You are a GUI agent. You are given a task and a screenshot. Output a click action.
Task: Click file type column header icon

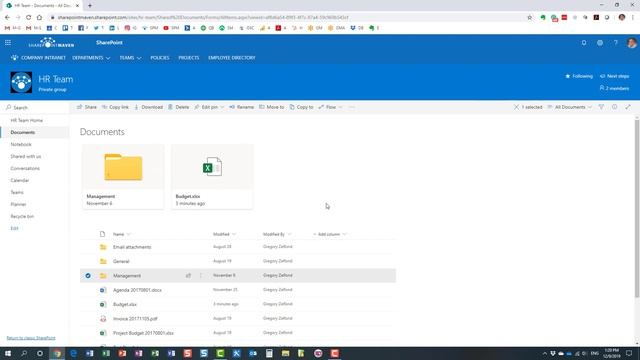click(x=102, y=234)
